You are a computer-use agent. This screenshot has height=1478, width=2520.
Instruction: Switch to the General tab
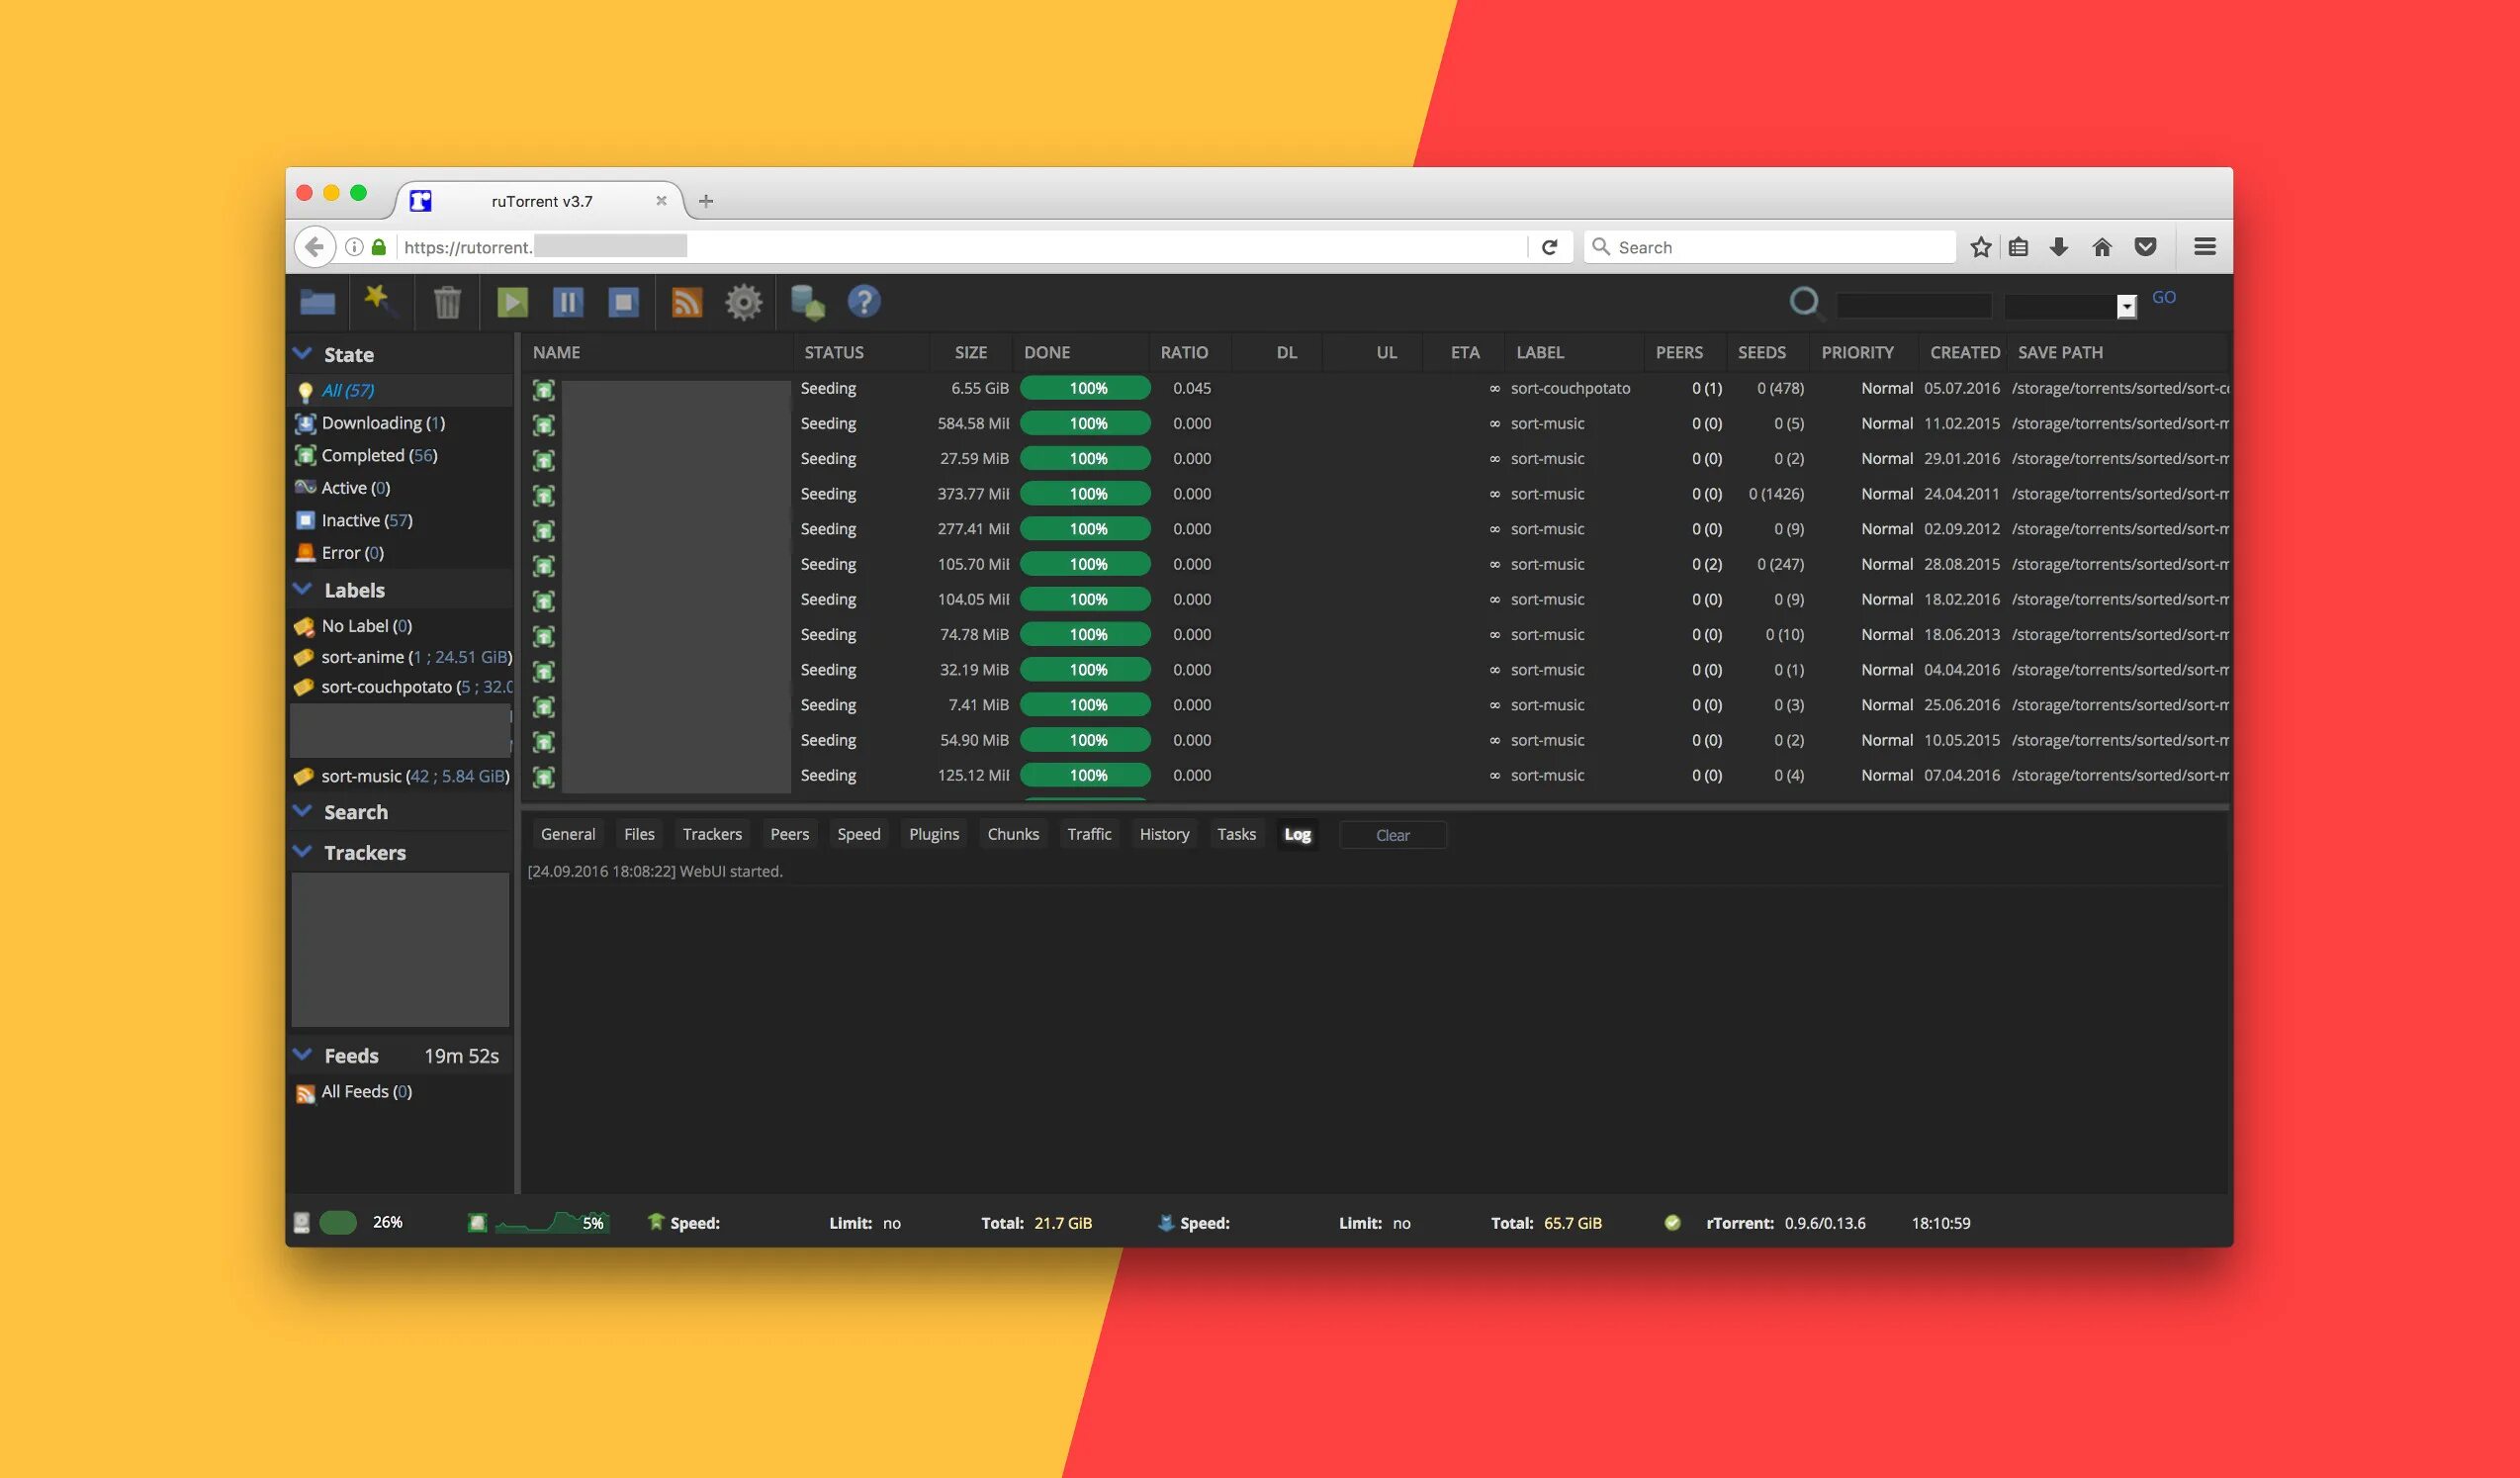[568, 834]
